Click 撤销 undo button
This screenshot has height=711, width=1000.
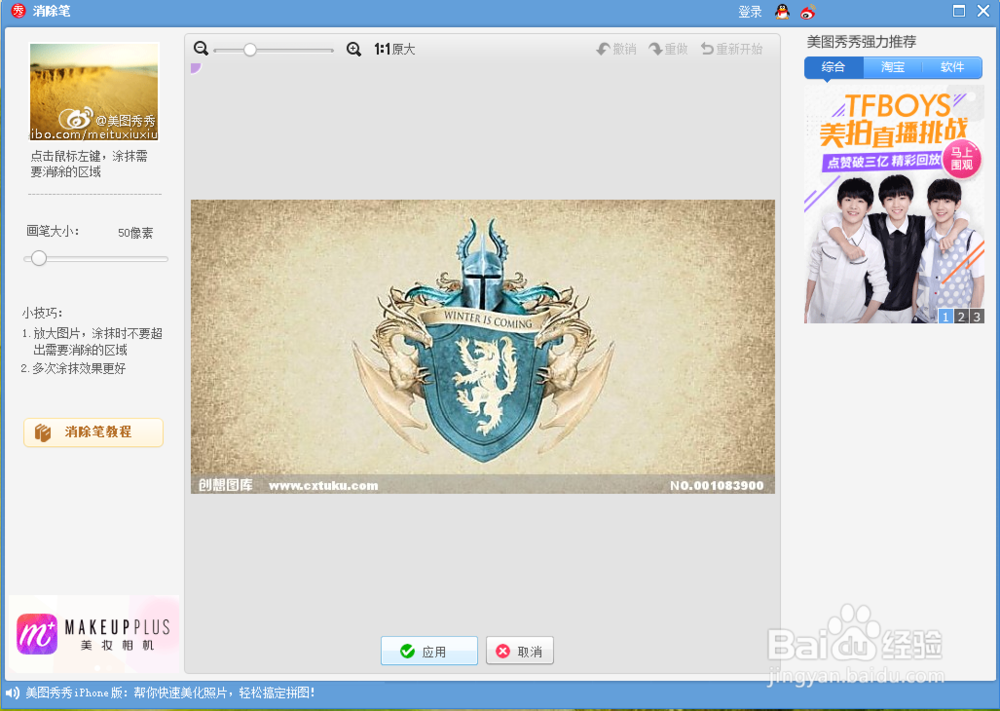tap(616, 49)
